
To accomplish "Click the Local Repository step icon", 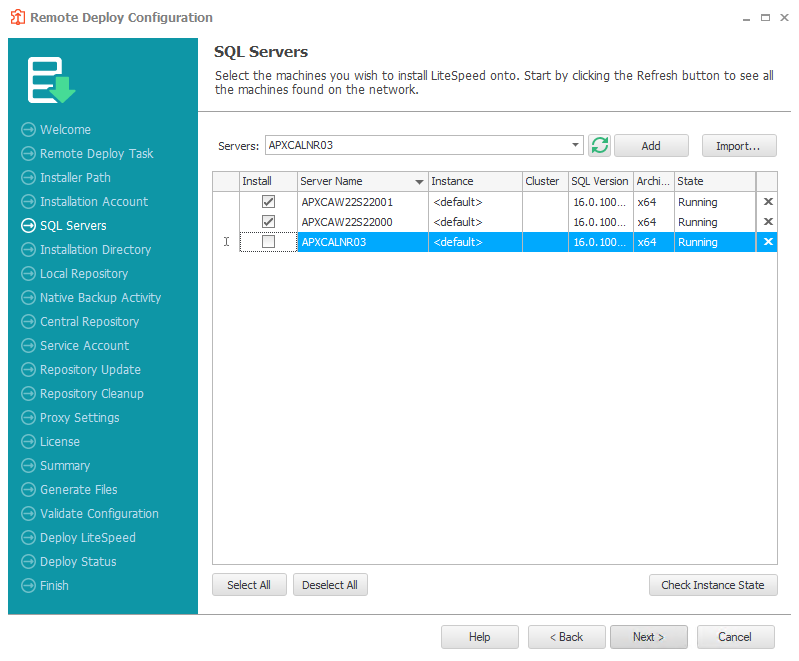I will pyautogui.click(x=29, y=274).
